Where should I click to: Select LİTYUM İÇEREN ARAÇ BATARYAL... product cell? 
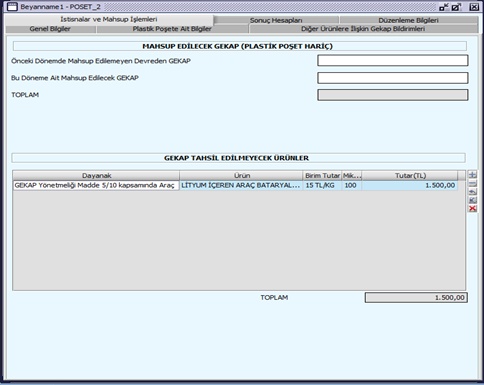pyautogui.click(x=241, y=186)
